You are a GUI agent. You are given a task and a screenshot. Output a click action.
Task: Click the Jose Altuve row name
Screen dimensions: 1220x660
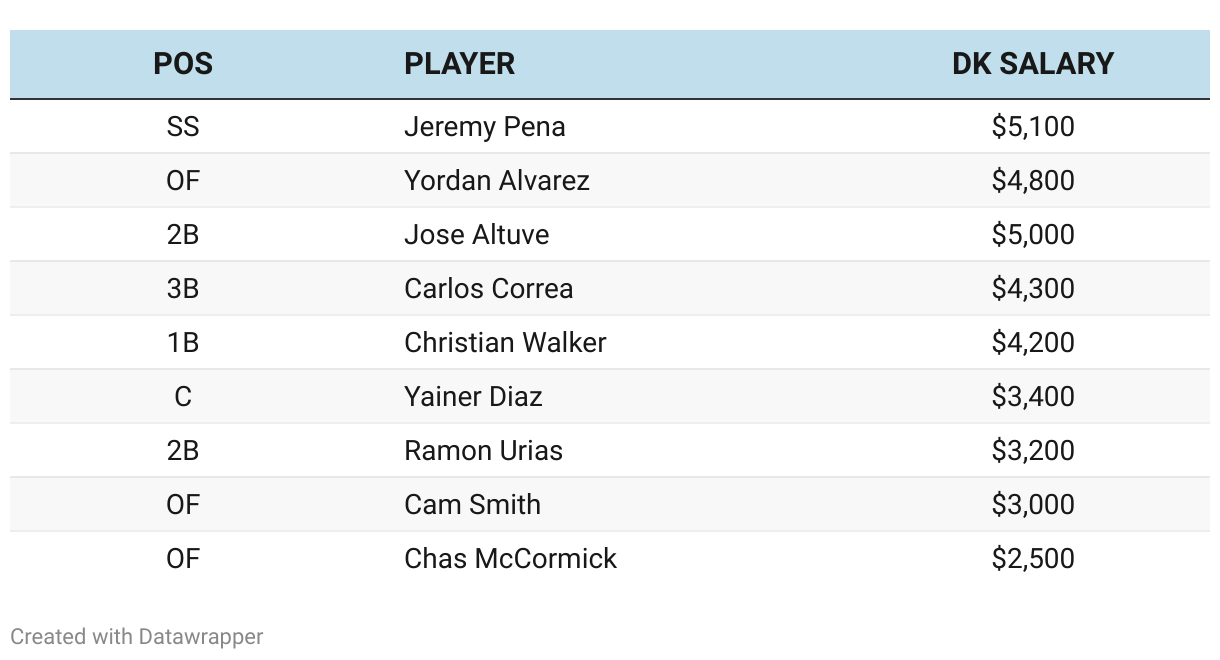point(477,235)
